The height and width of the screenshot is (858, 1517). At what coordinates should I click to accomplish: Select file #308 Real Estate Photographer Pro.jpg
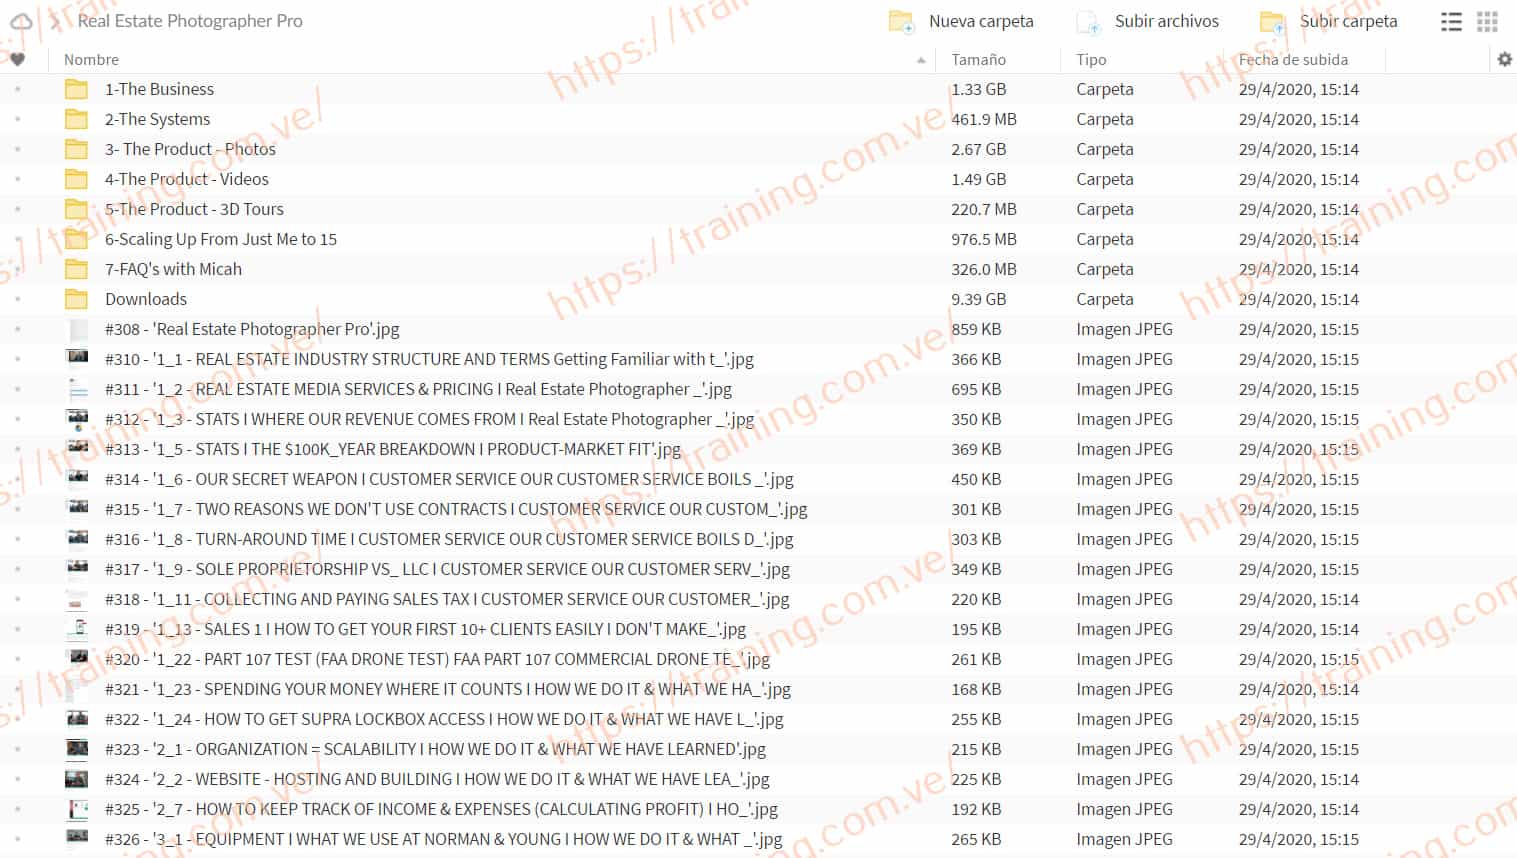pyautogui.click(x=252, y=329)
